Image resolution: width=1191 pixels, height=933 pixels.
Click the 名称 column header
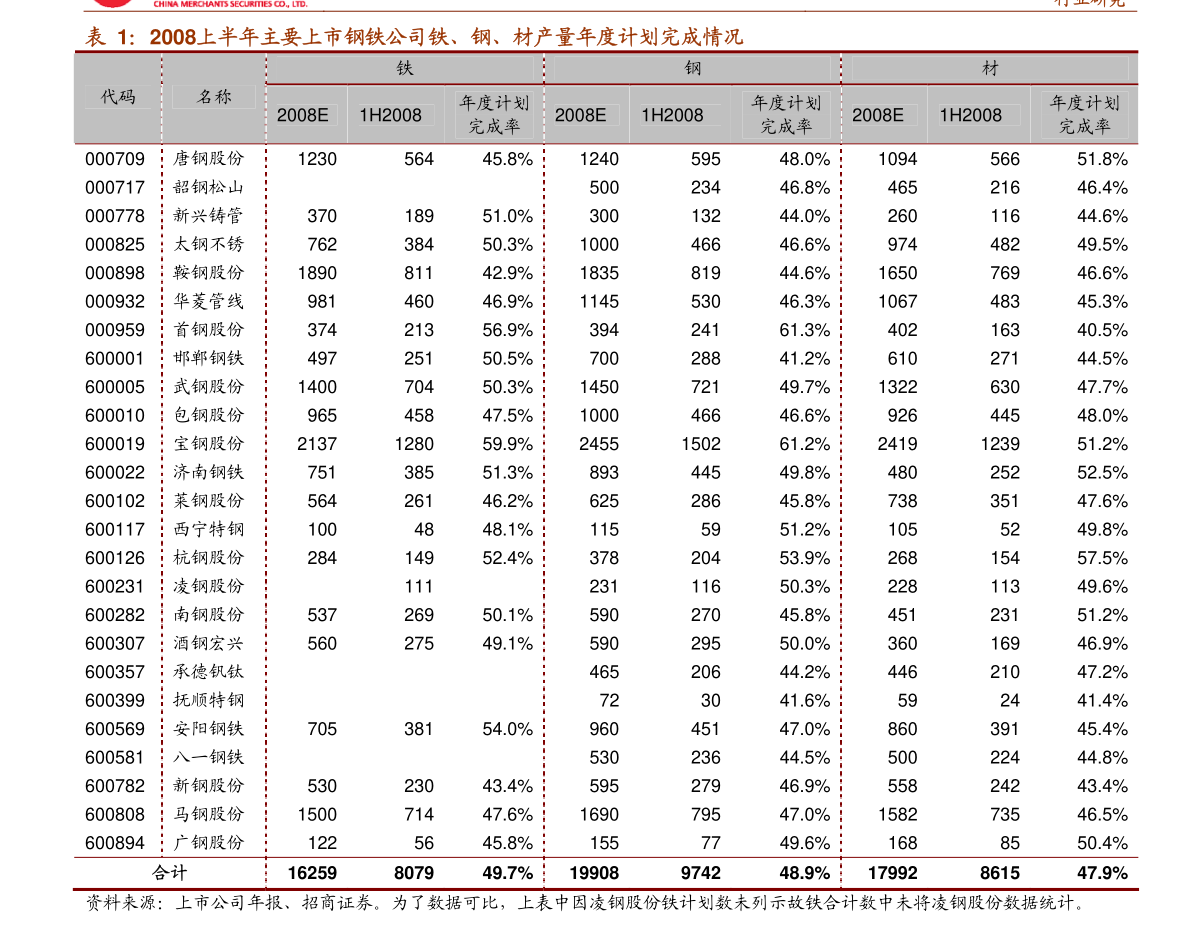[214, 97]
